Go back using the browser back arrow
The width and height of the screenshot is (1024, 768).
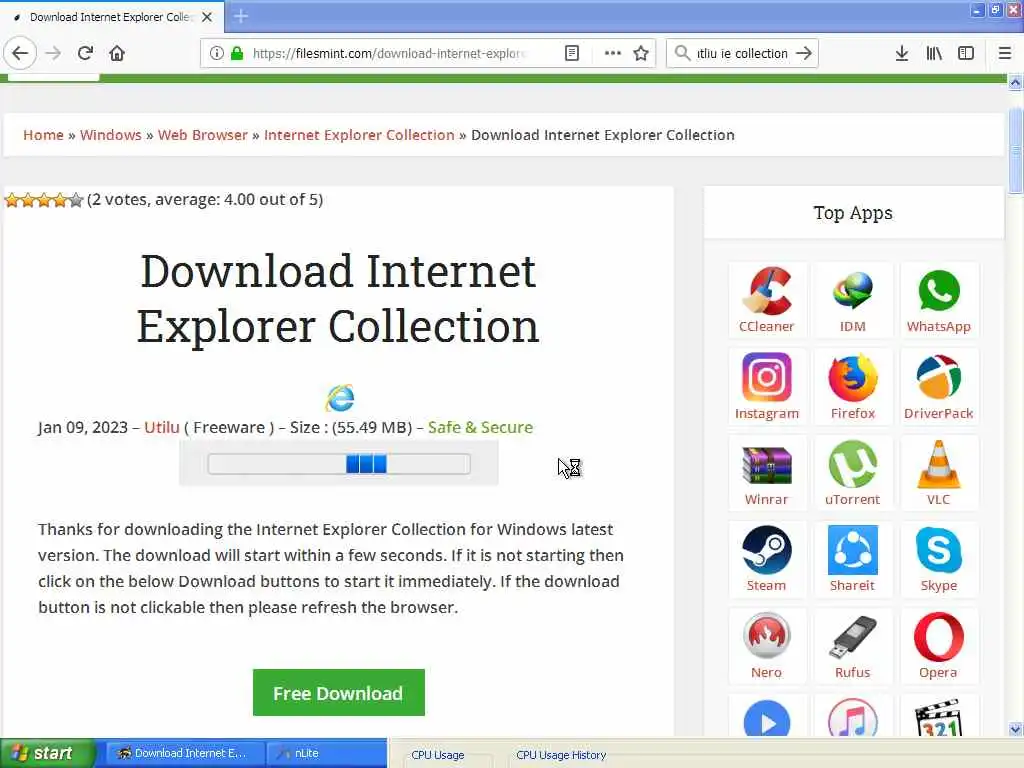tap(20, 53)
